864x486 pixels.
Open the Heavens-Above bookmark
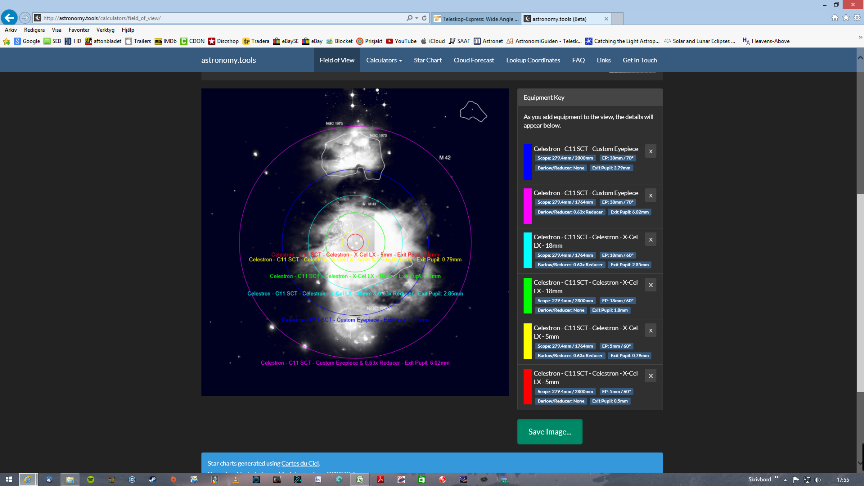coord(766,41)
